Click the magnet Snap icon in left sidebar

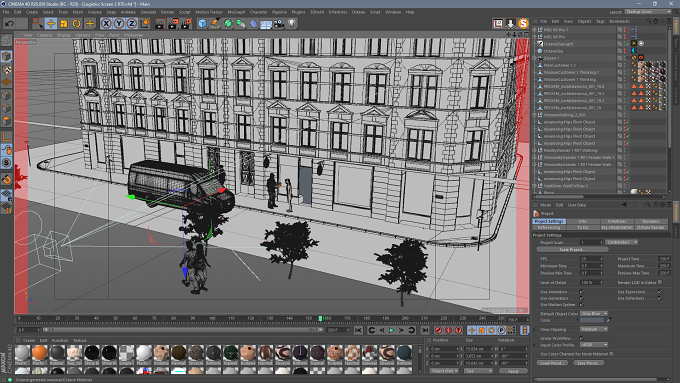(7, 179)
